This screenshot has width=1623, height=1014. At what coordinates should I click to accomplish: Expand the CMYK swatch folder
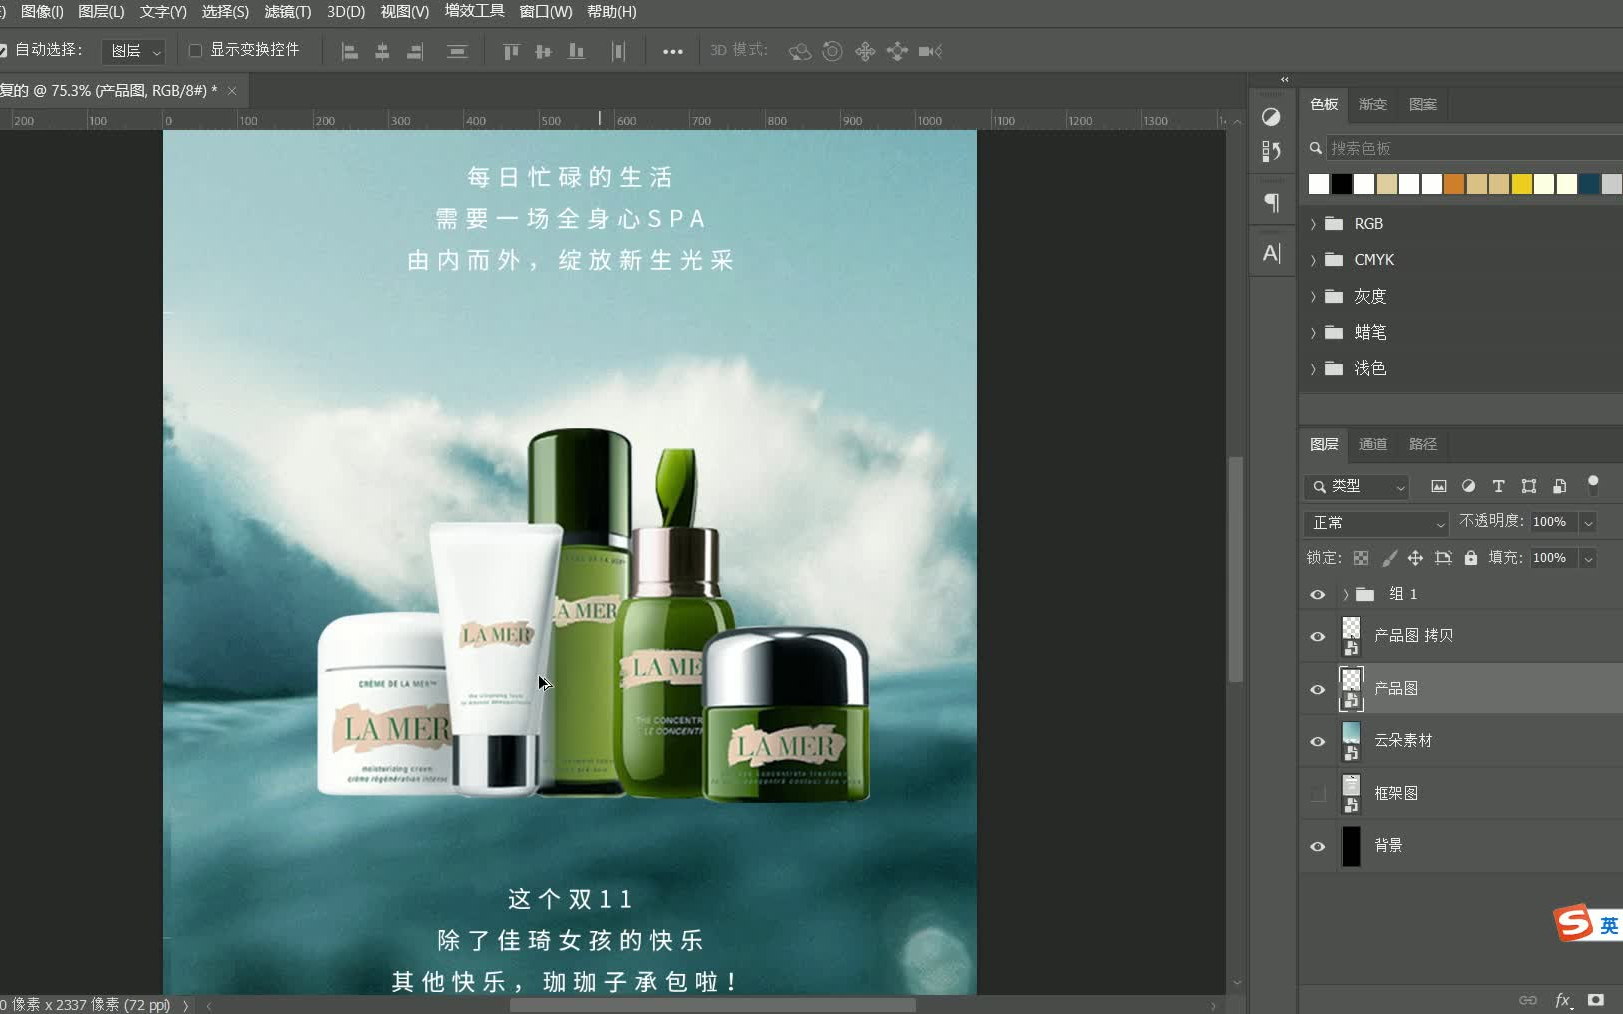coord(1313,260)
